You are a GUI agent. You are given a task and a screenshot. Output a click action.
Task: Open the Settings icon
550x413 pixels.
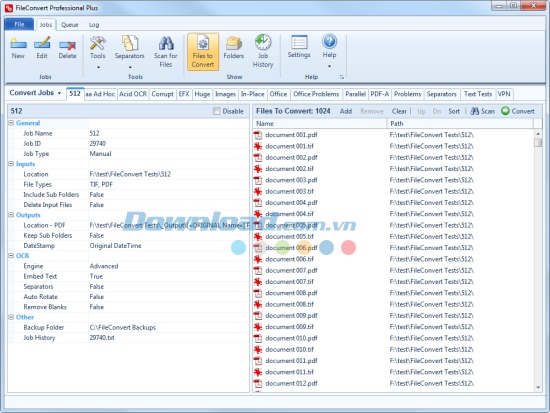click(x=299, y=42)
